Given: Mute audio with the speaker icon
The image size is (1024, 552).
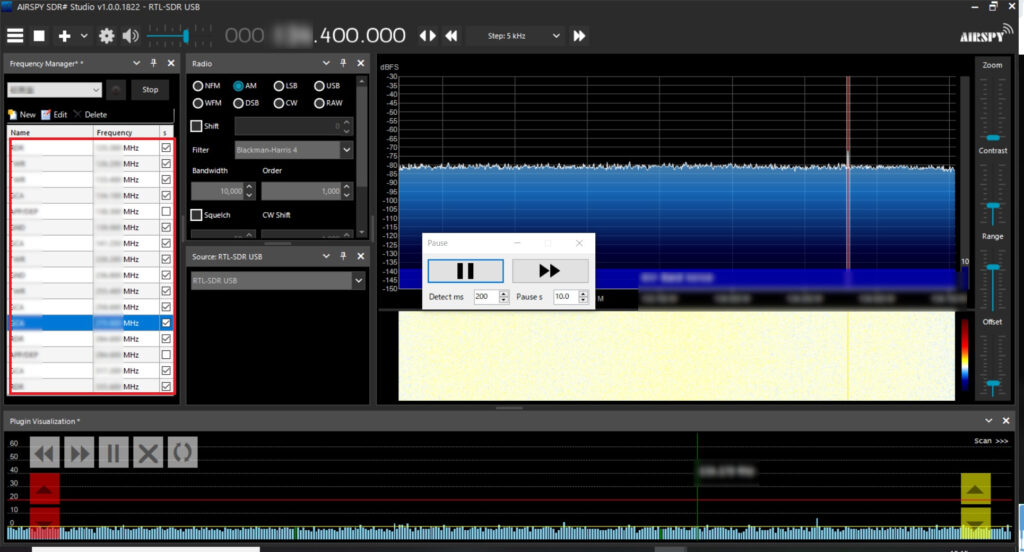Looking at the screenshot, I should [x=131, y=36].
